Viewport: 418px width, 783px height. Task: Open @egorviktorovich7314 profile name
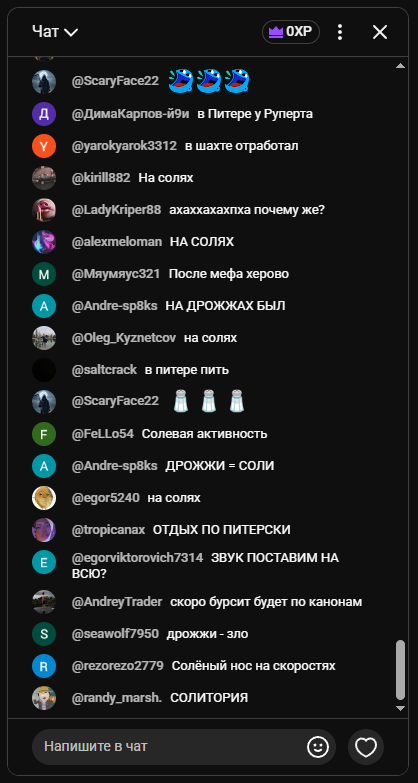pos(137,558)
